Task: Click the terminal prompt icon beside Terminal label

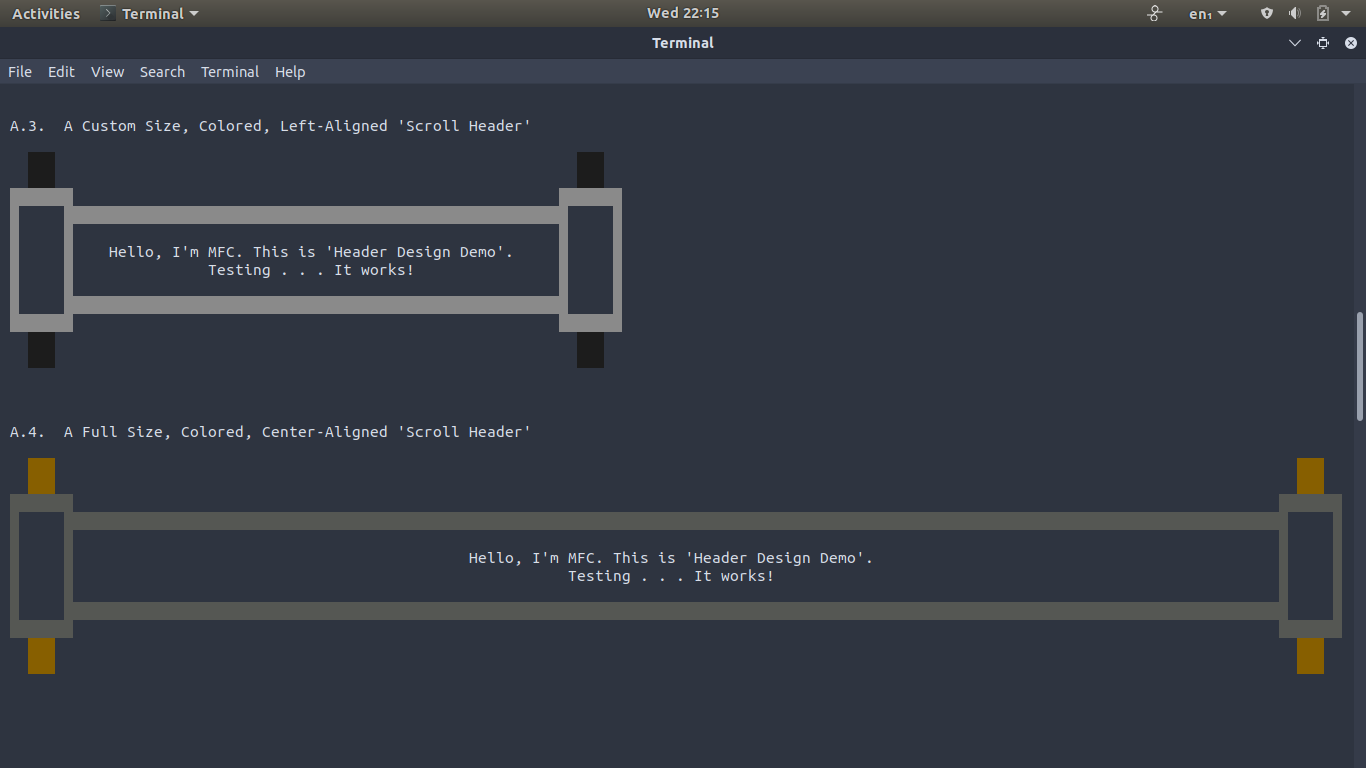Action: click(x=107, y=13)
